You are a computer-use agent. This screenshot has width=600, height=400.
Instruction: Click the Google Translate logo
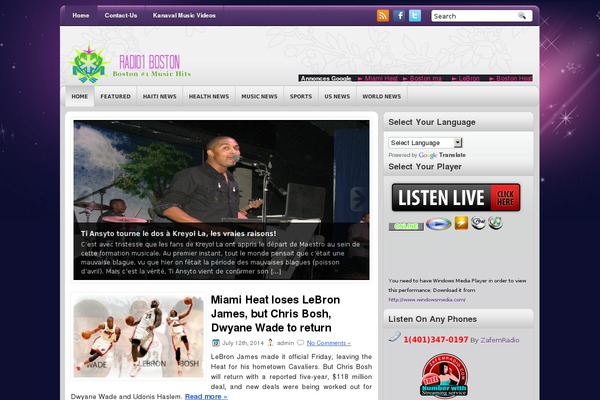point(428,155)
